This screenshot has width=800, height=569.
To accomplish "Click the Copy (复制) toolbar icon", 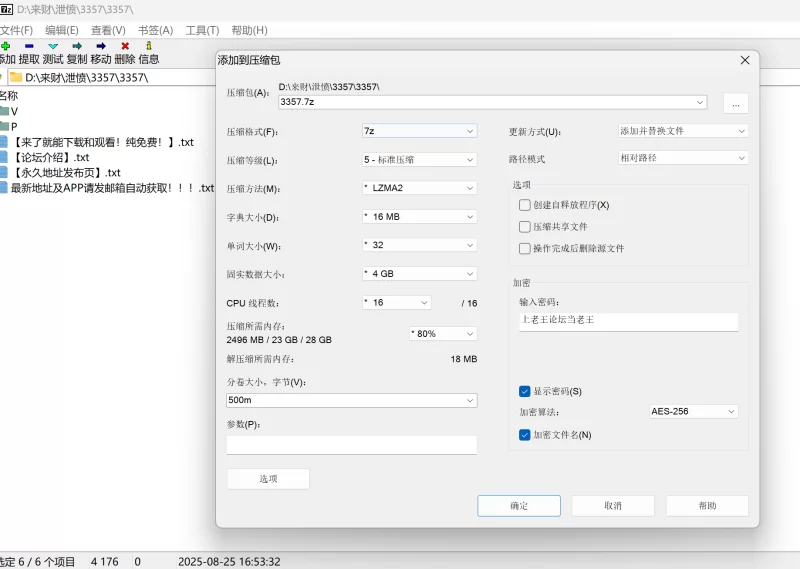I will click(x=77, y=46).
